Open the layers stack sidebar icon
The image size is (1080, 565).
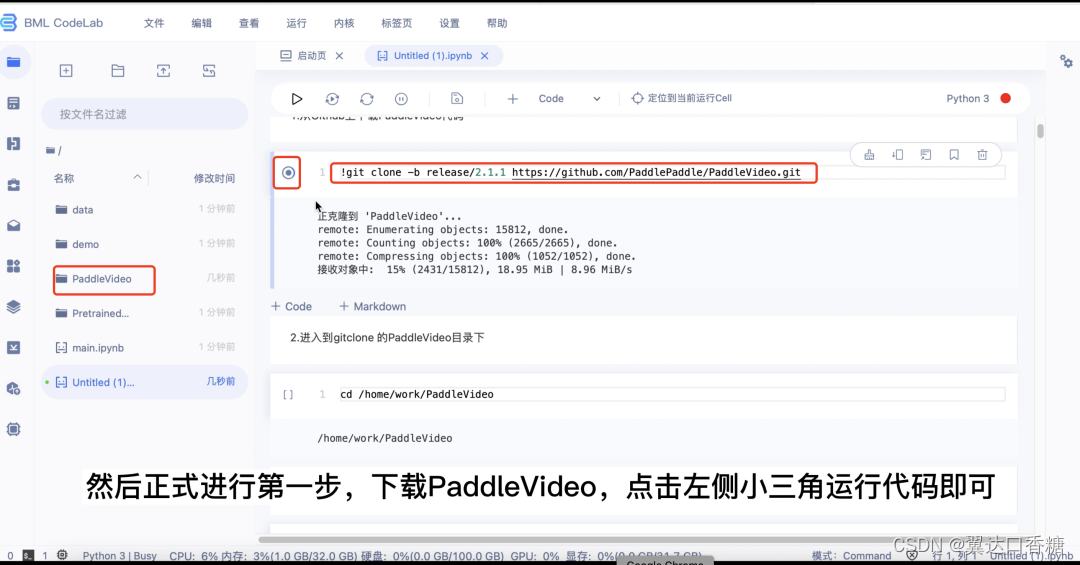(14, 307)
